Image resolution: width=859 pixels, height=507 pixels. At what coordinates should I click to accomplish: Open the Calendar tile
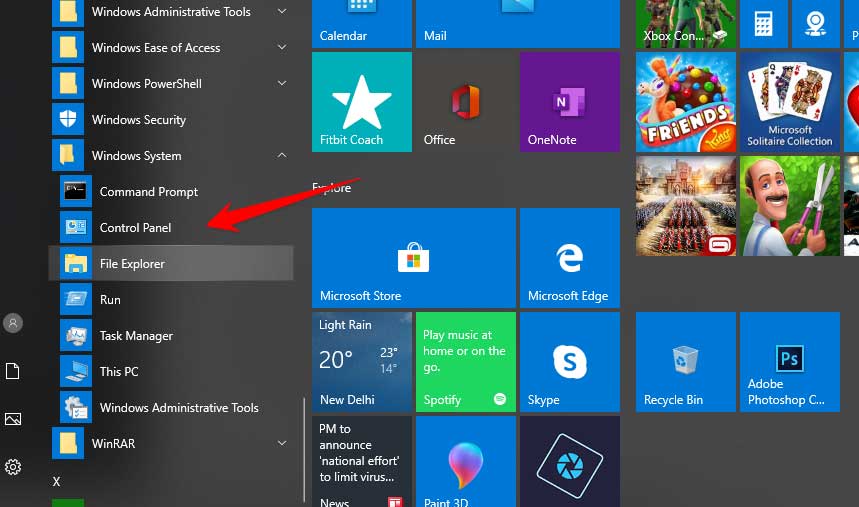click(x=362, y=24)
